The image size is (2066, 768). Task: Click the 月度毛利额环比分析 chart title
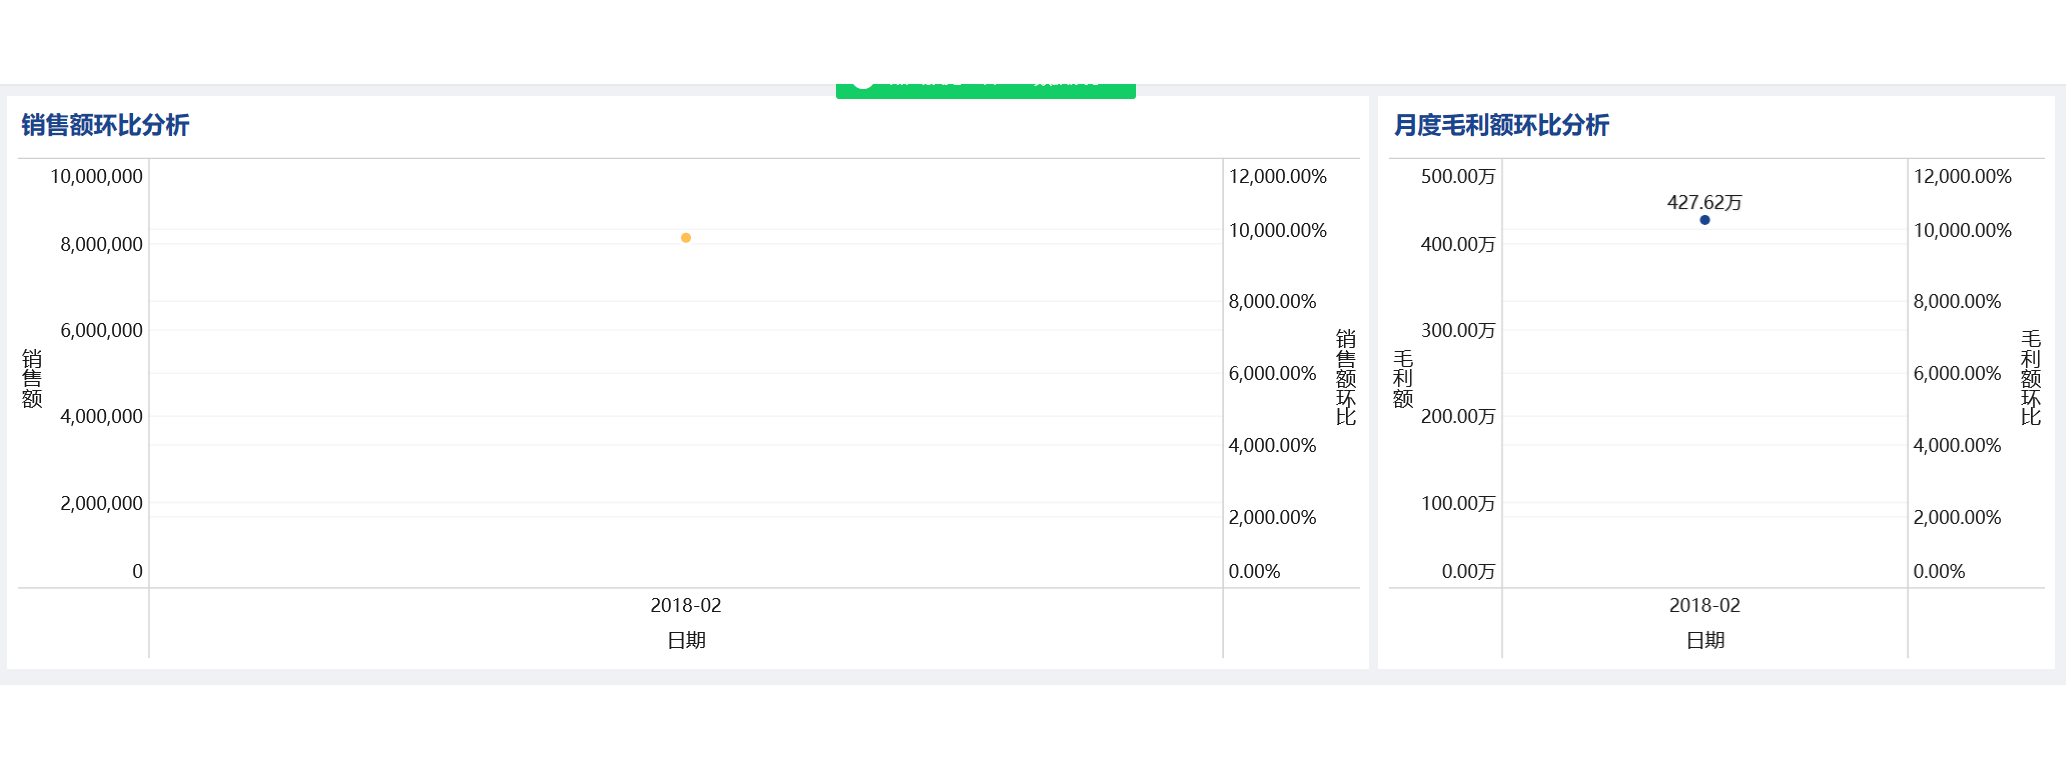point(1501,125)
